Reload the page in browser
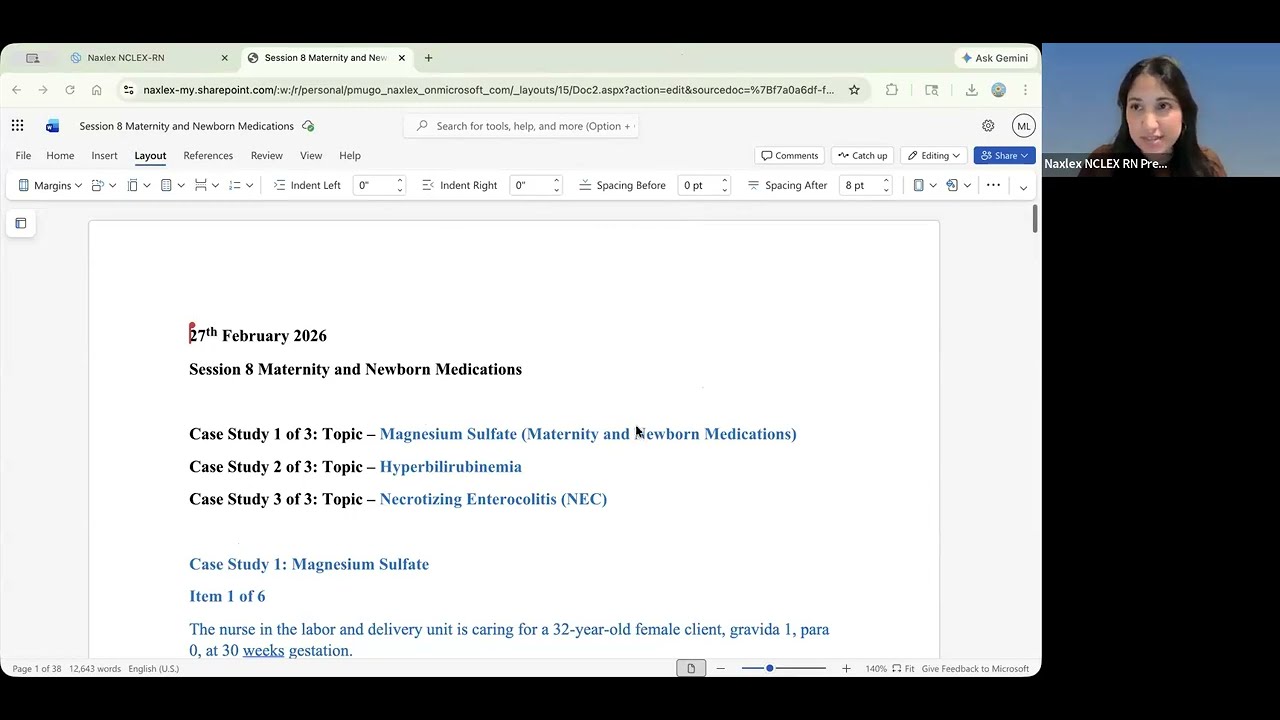 point(70,90)
